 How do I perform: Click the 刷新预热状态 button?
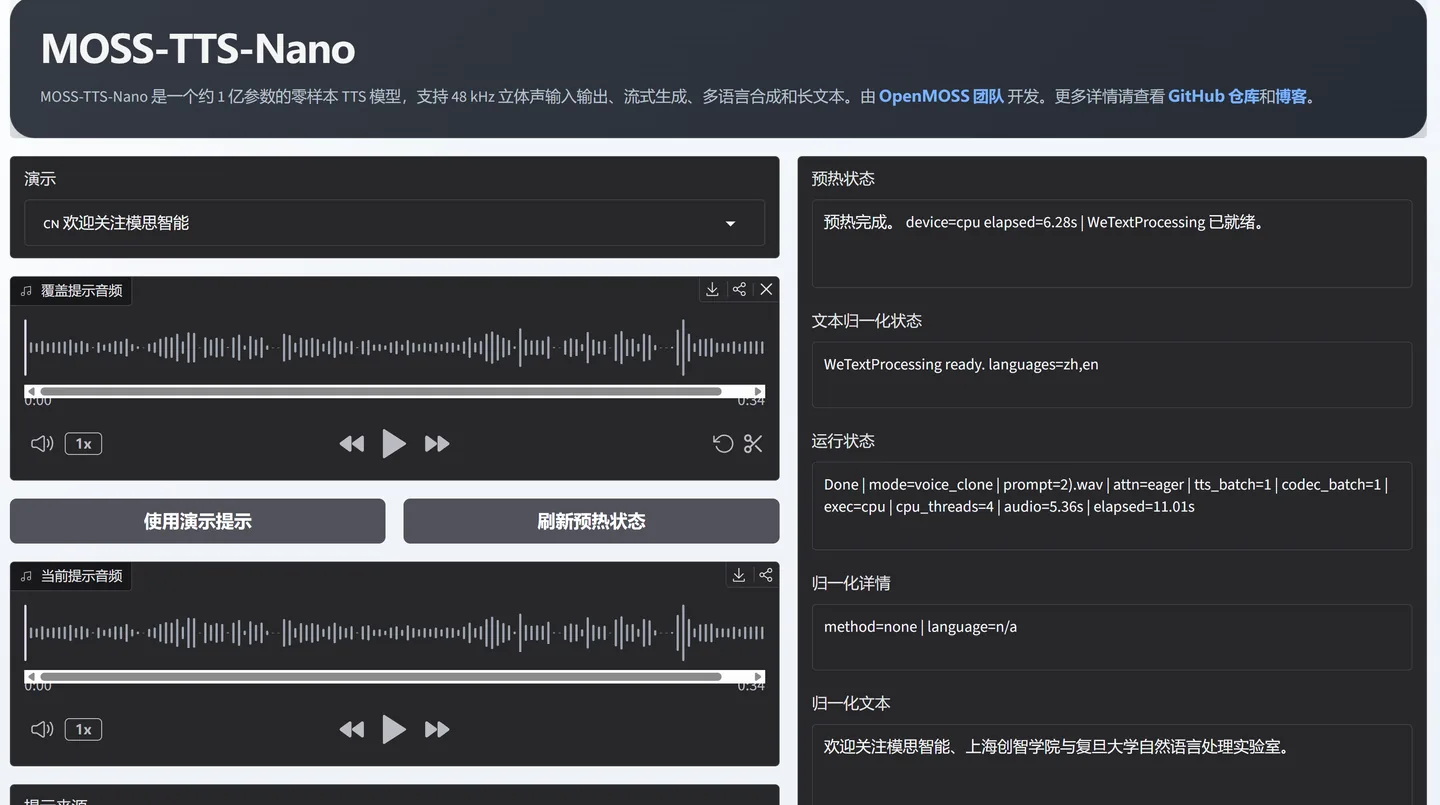[591, 521]
